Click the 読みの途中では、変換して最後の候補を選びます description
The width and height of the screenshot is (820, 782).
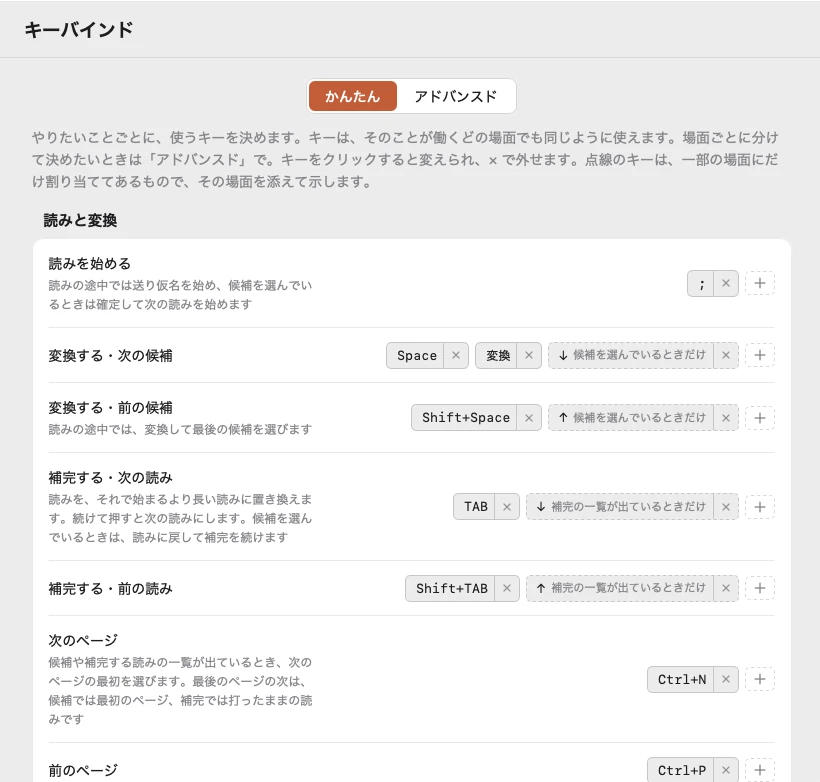point(180,429)
